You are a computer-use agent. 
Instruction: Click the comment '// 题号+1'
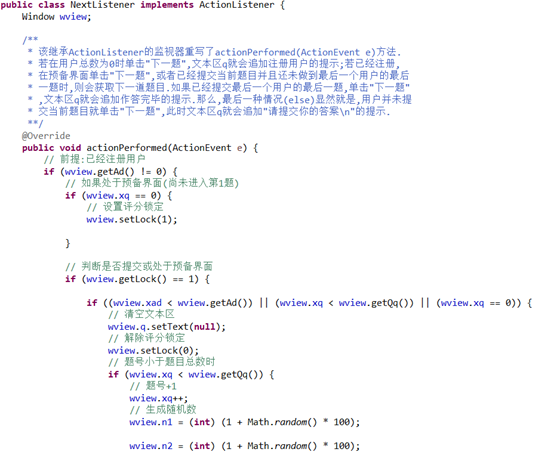coord(153,386)
